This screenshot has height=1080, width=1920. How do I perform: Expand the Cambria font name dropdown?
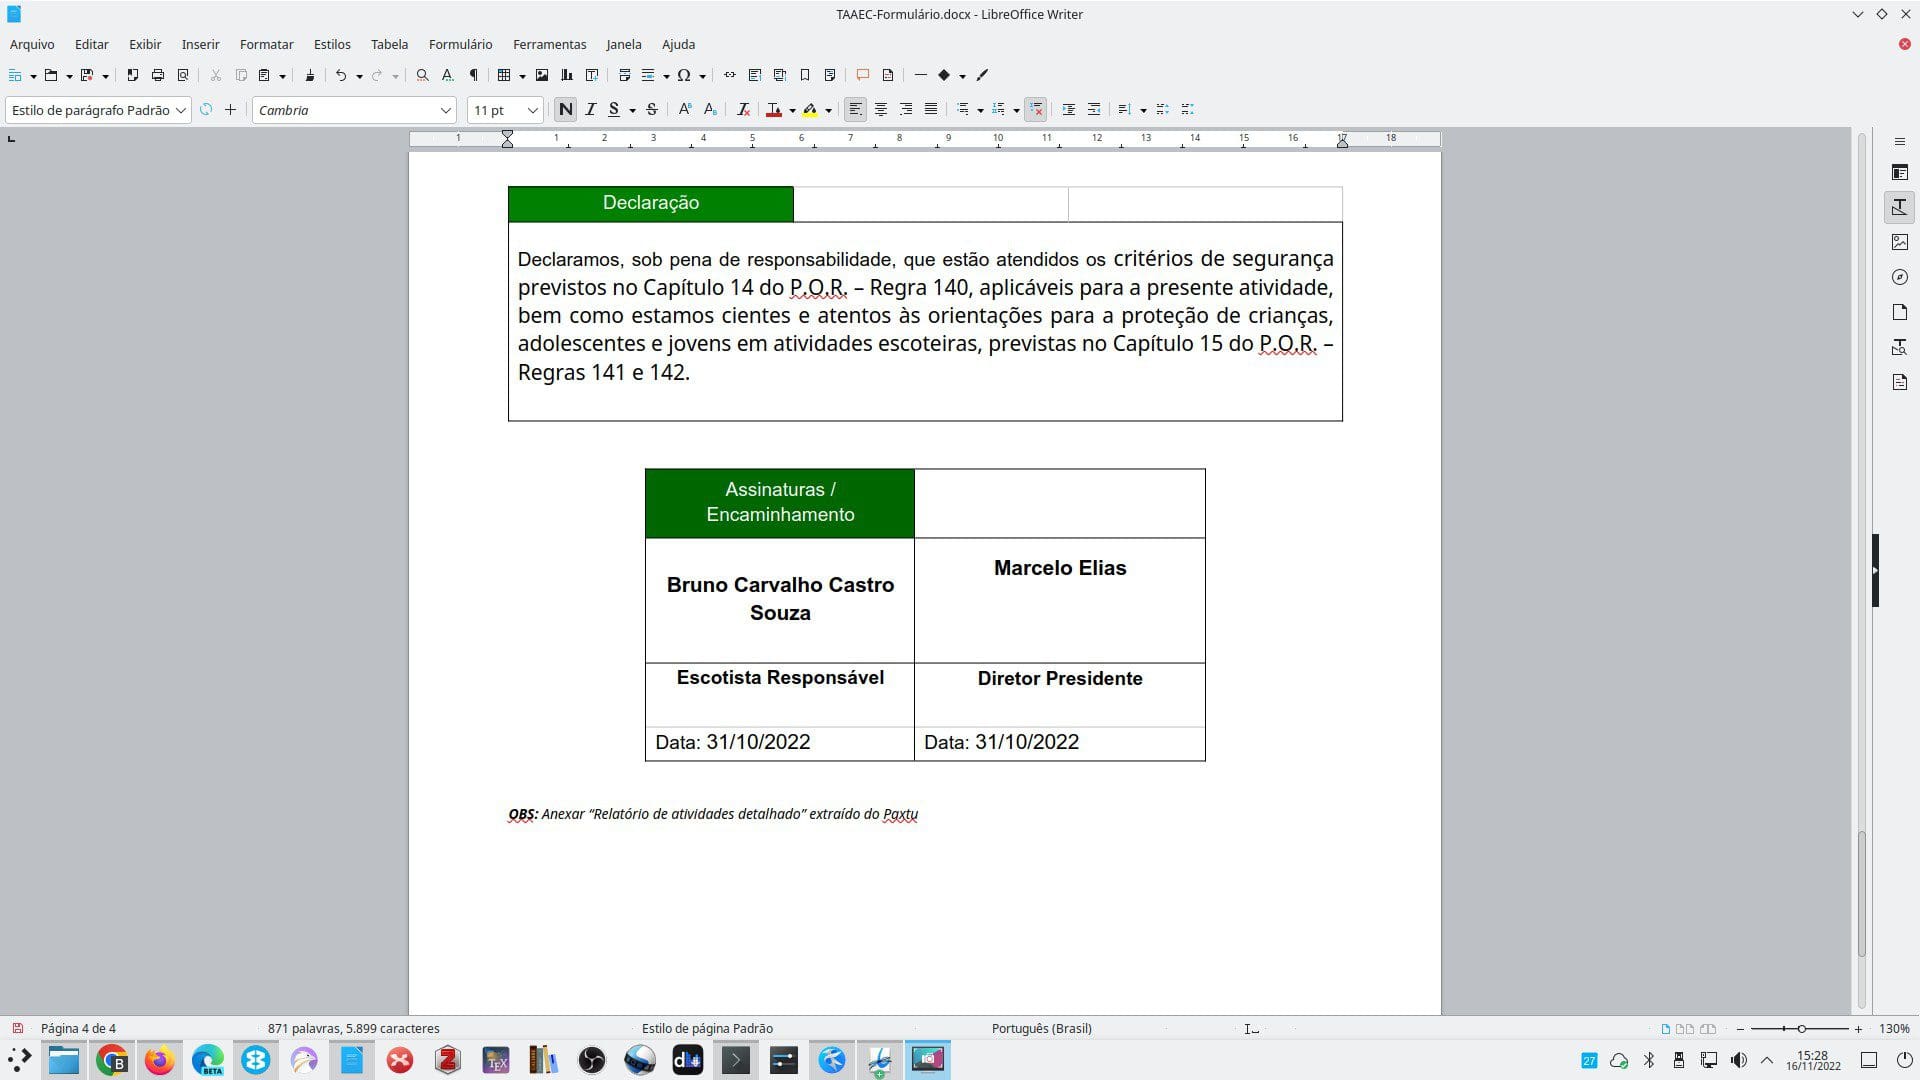click(x=445, y=110)
